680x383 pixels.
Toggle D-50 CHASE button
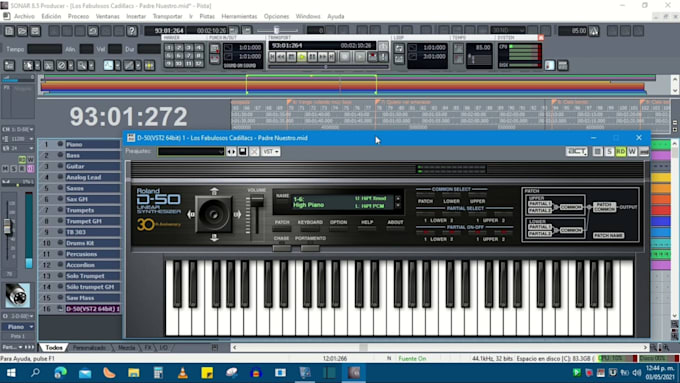click(282, 248)
